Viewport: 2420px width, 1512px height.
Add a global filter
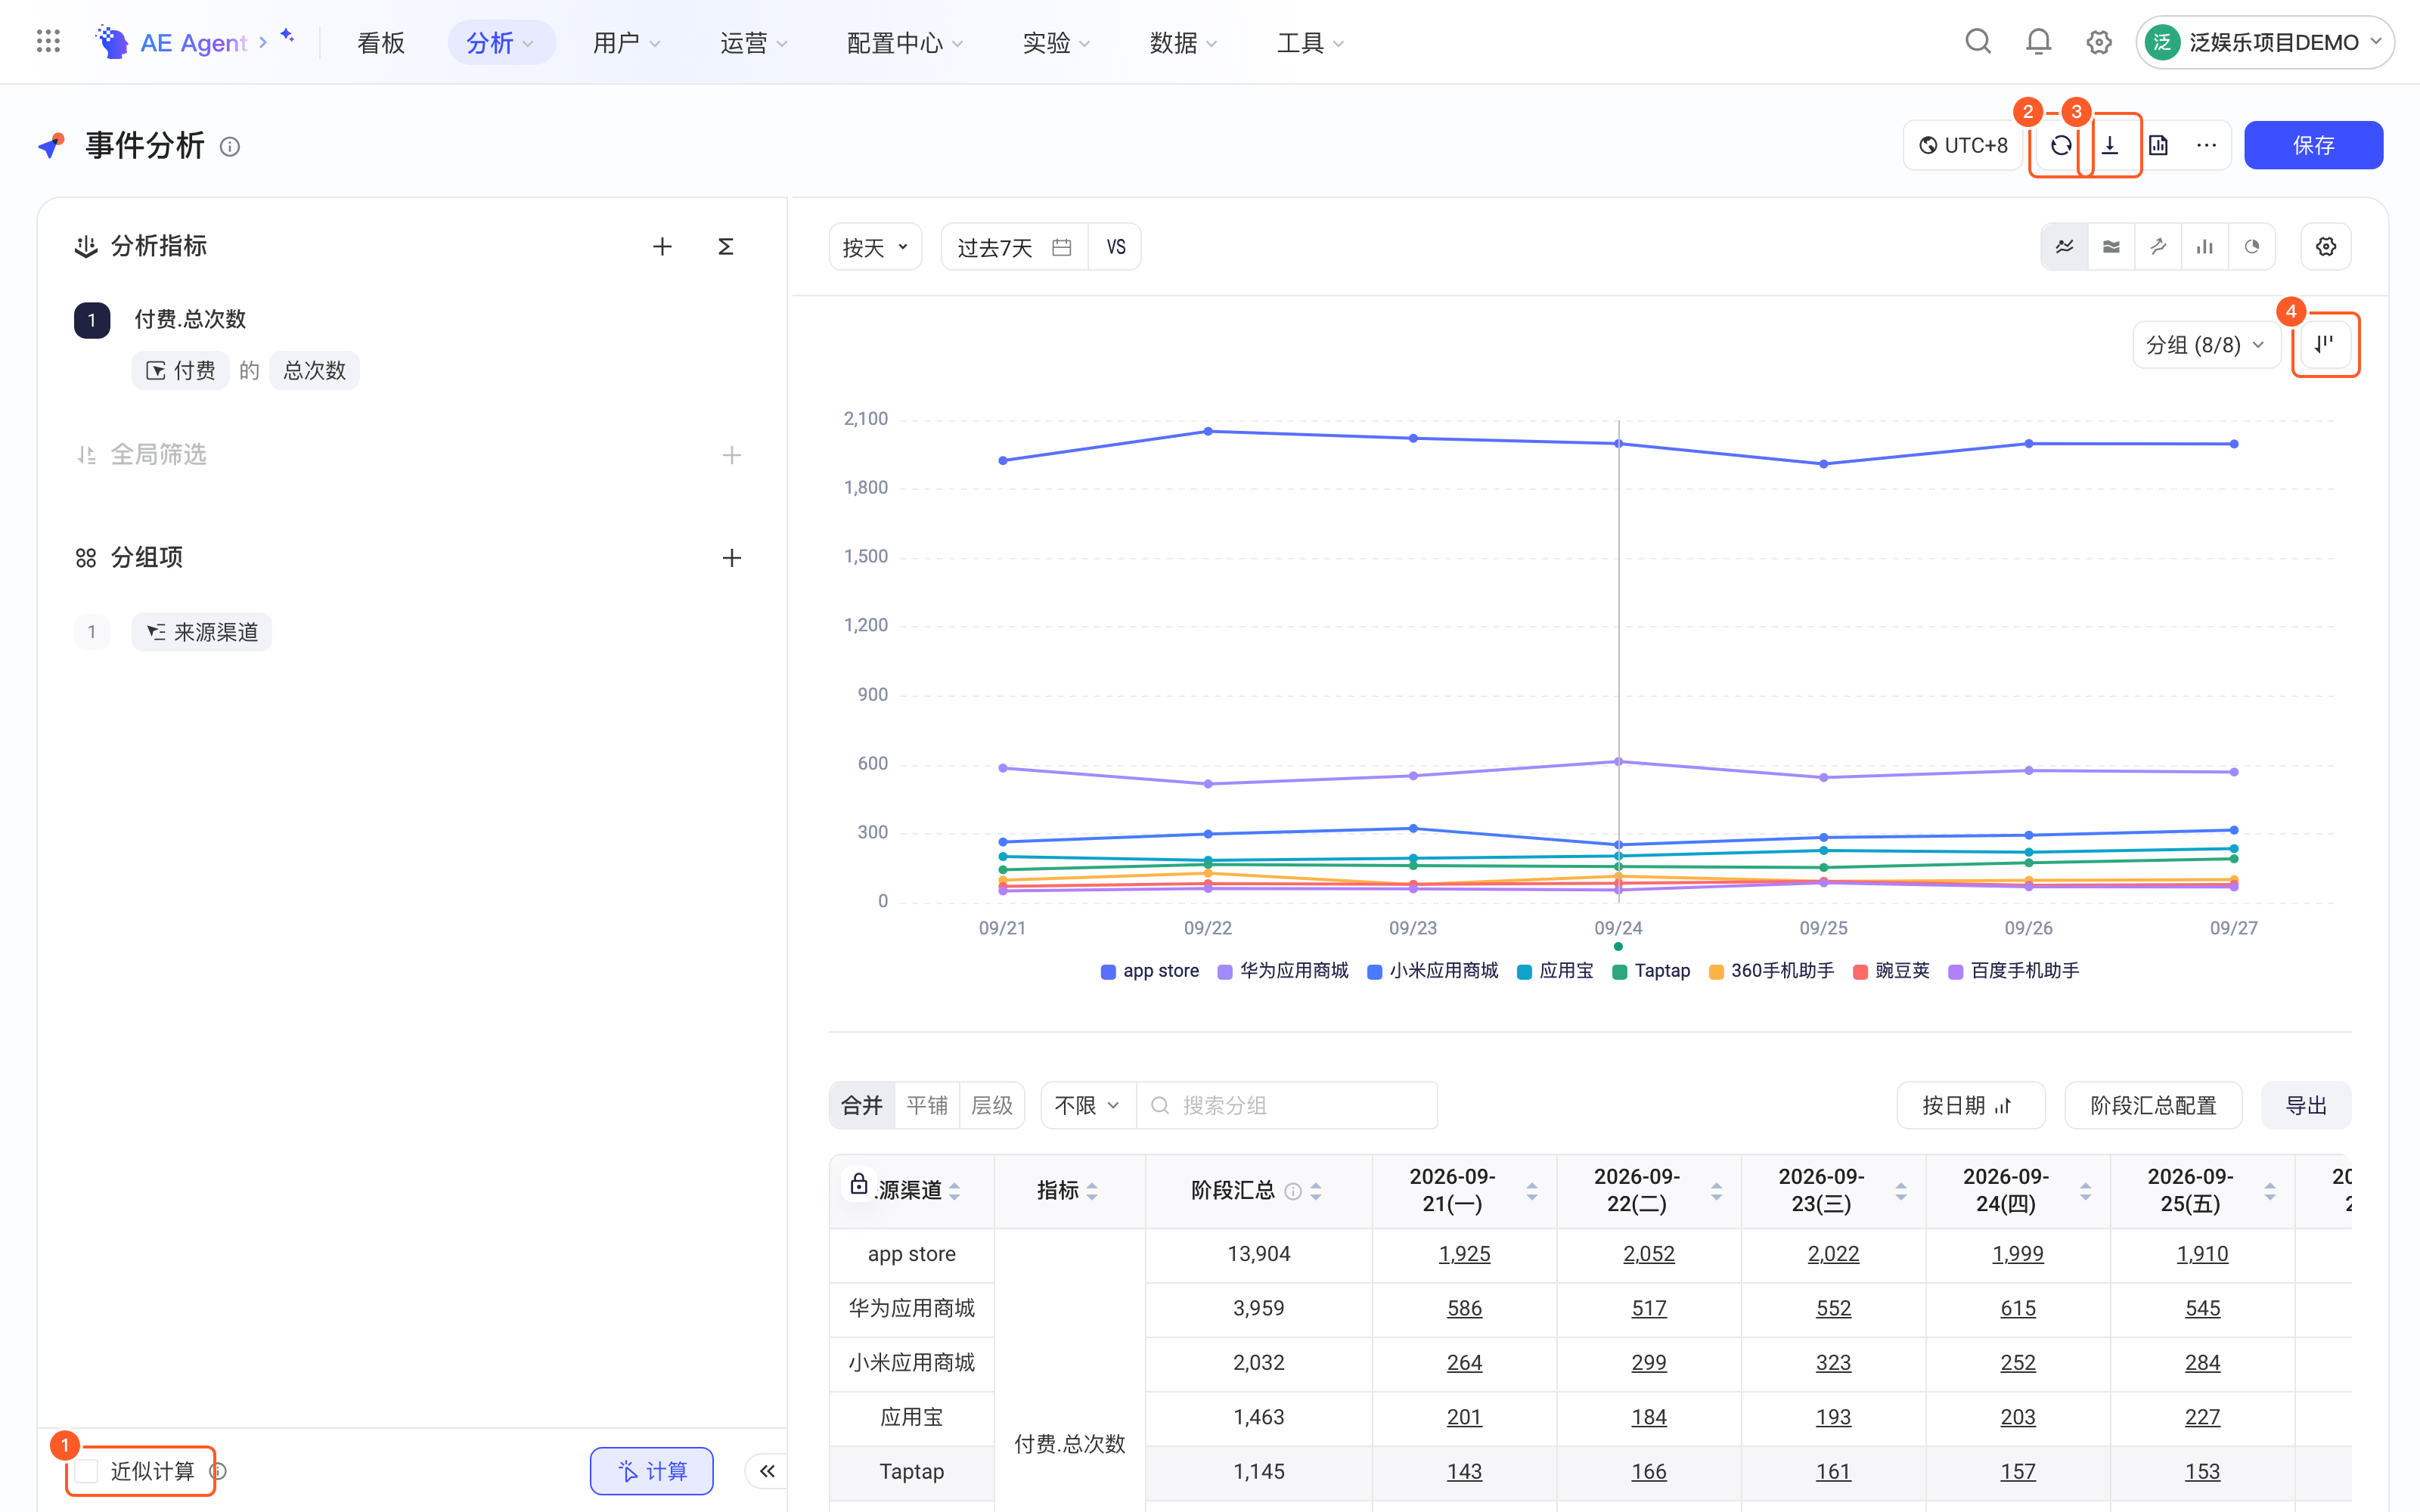pos(731,455)
